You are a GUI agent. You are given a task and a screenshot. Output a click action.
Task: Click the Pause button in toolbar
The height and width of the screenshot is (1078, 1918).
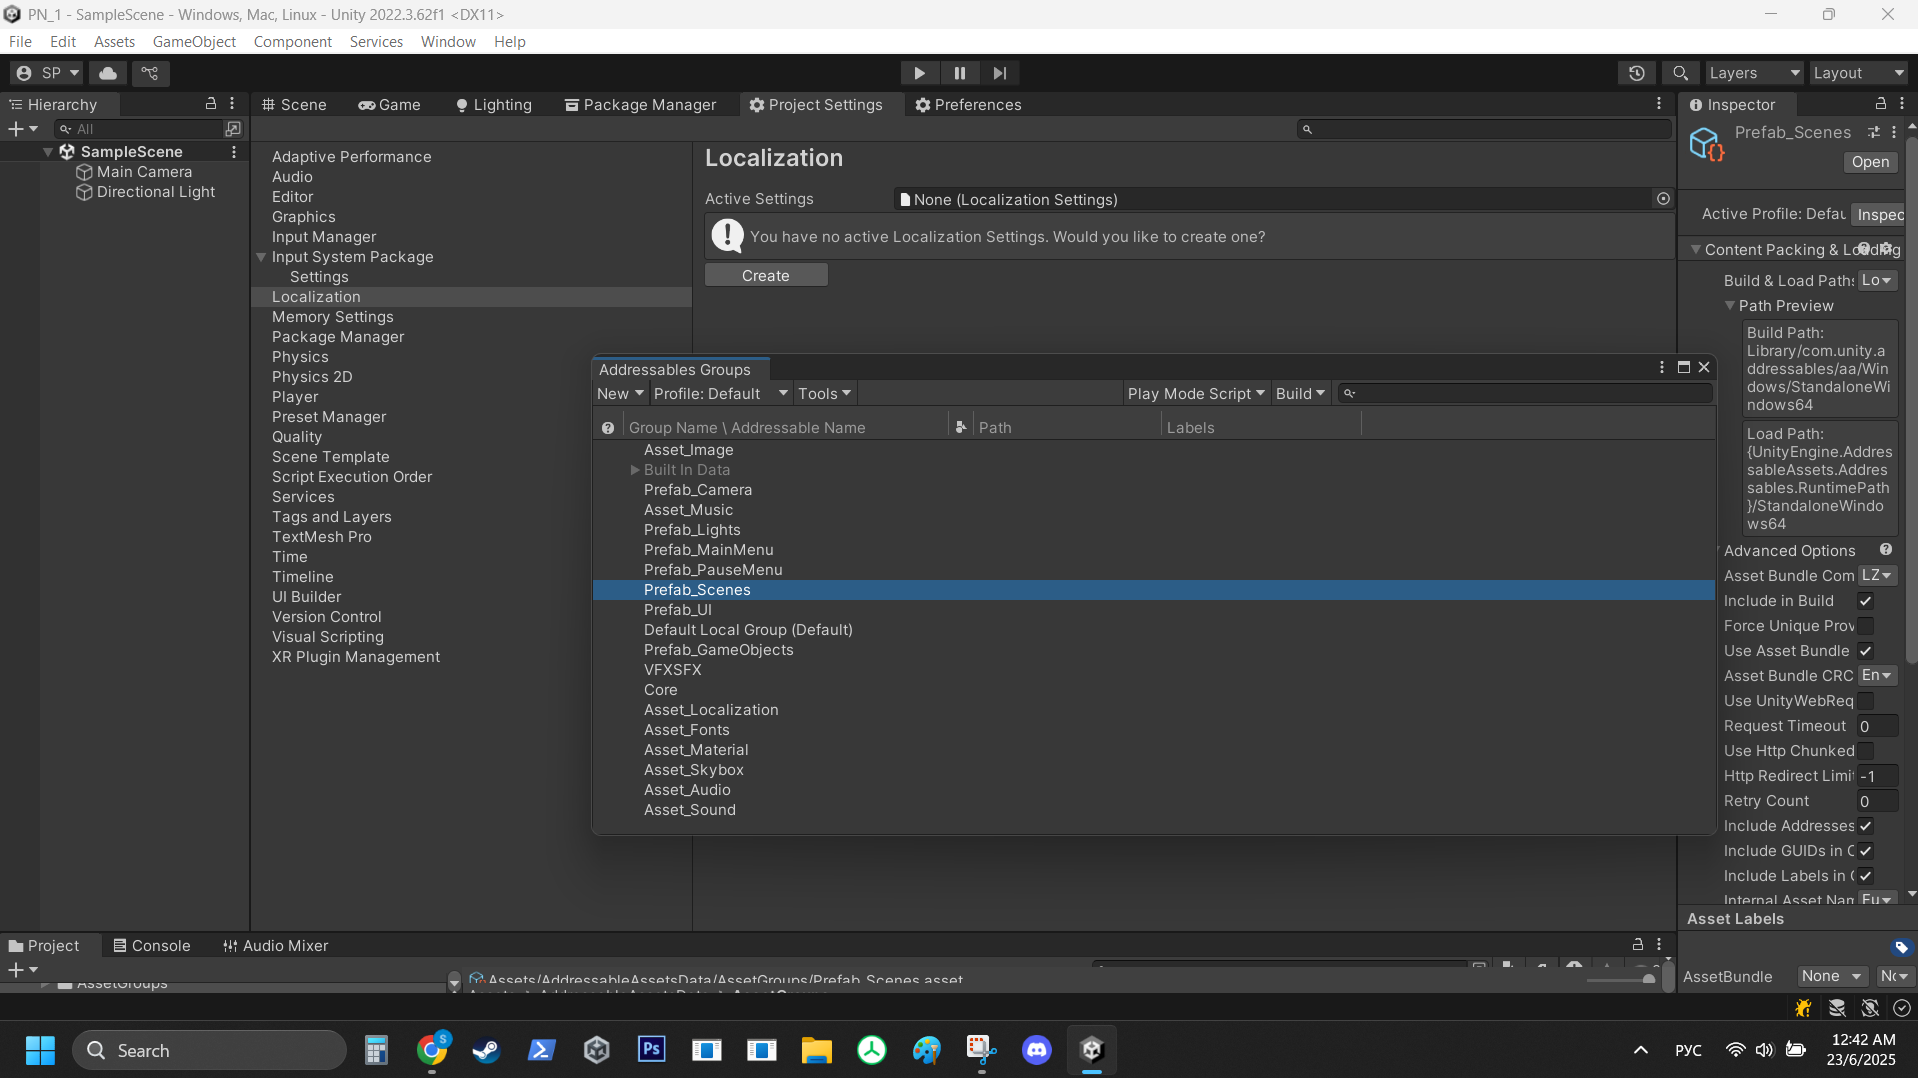(960, 73)
